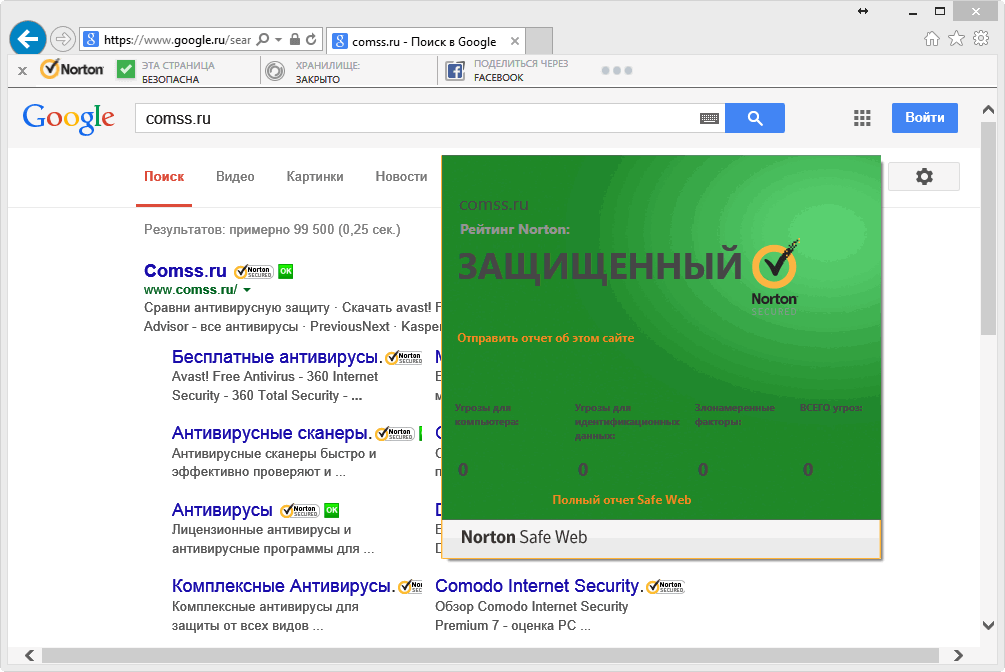1005x672 pixels.
Task: Click the Norton Secured checkmark logo in popup
Action: [x=775, y=277]
